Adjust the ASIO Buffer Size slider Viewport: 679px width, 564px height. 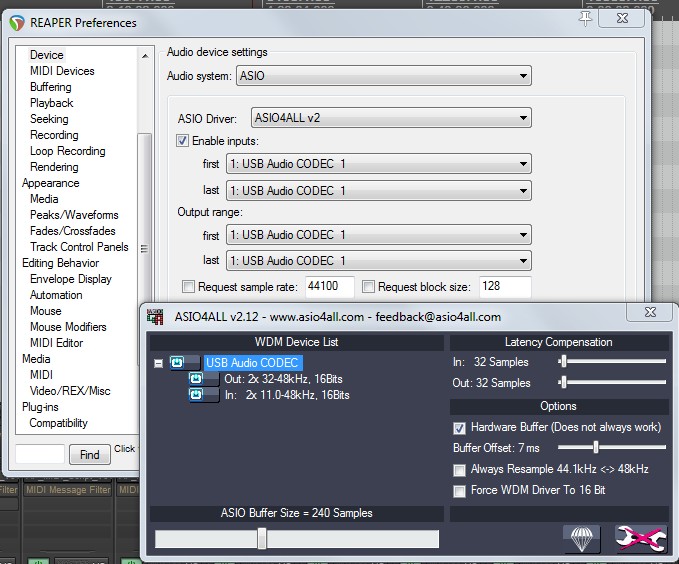tap(262, 539)
